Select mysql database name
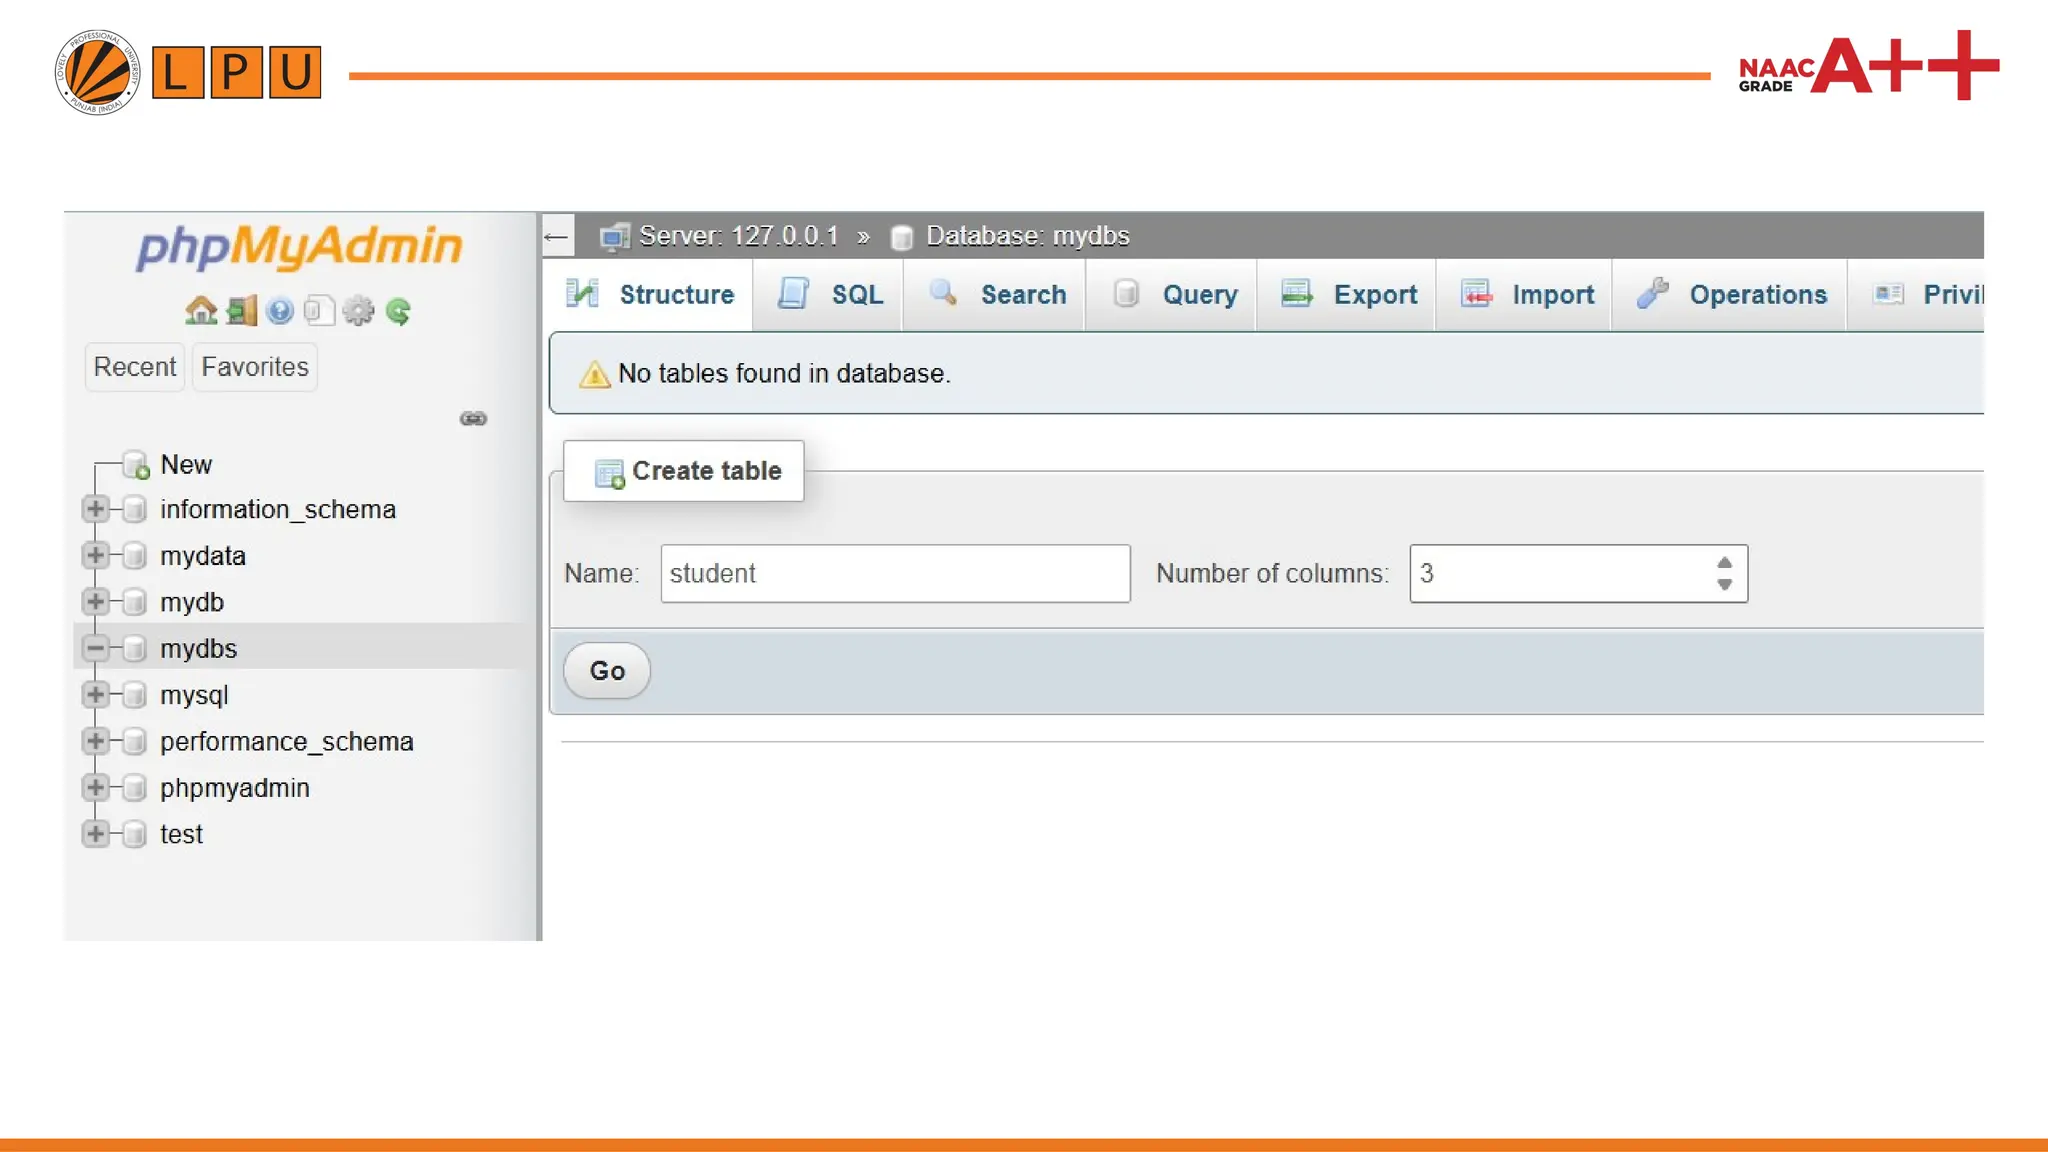This screenshot has height=1152, width=2048. point(194,696)
